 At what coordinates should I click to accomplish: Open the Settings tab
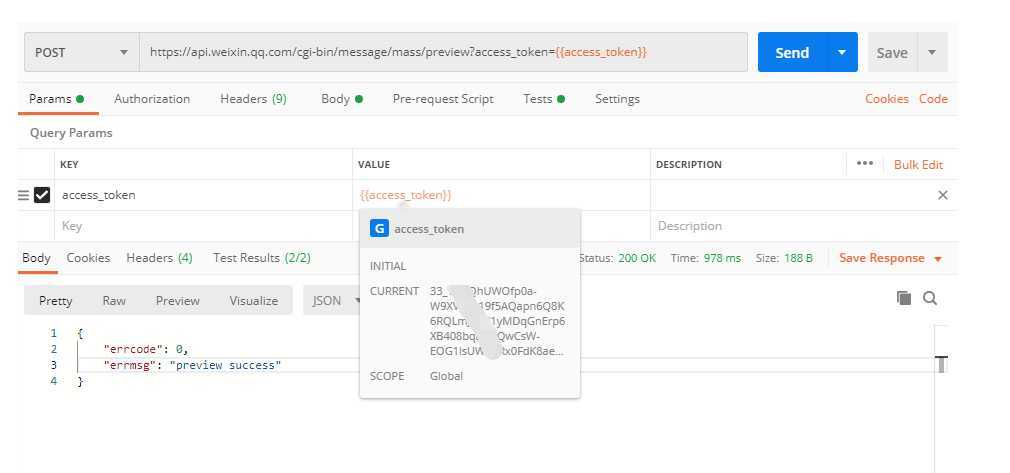pyautogui.click(x=617, y=99)
